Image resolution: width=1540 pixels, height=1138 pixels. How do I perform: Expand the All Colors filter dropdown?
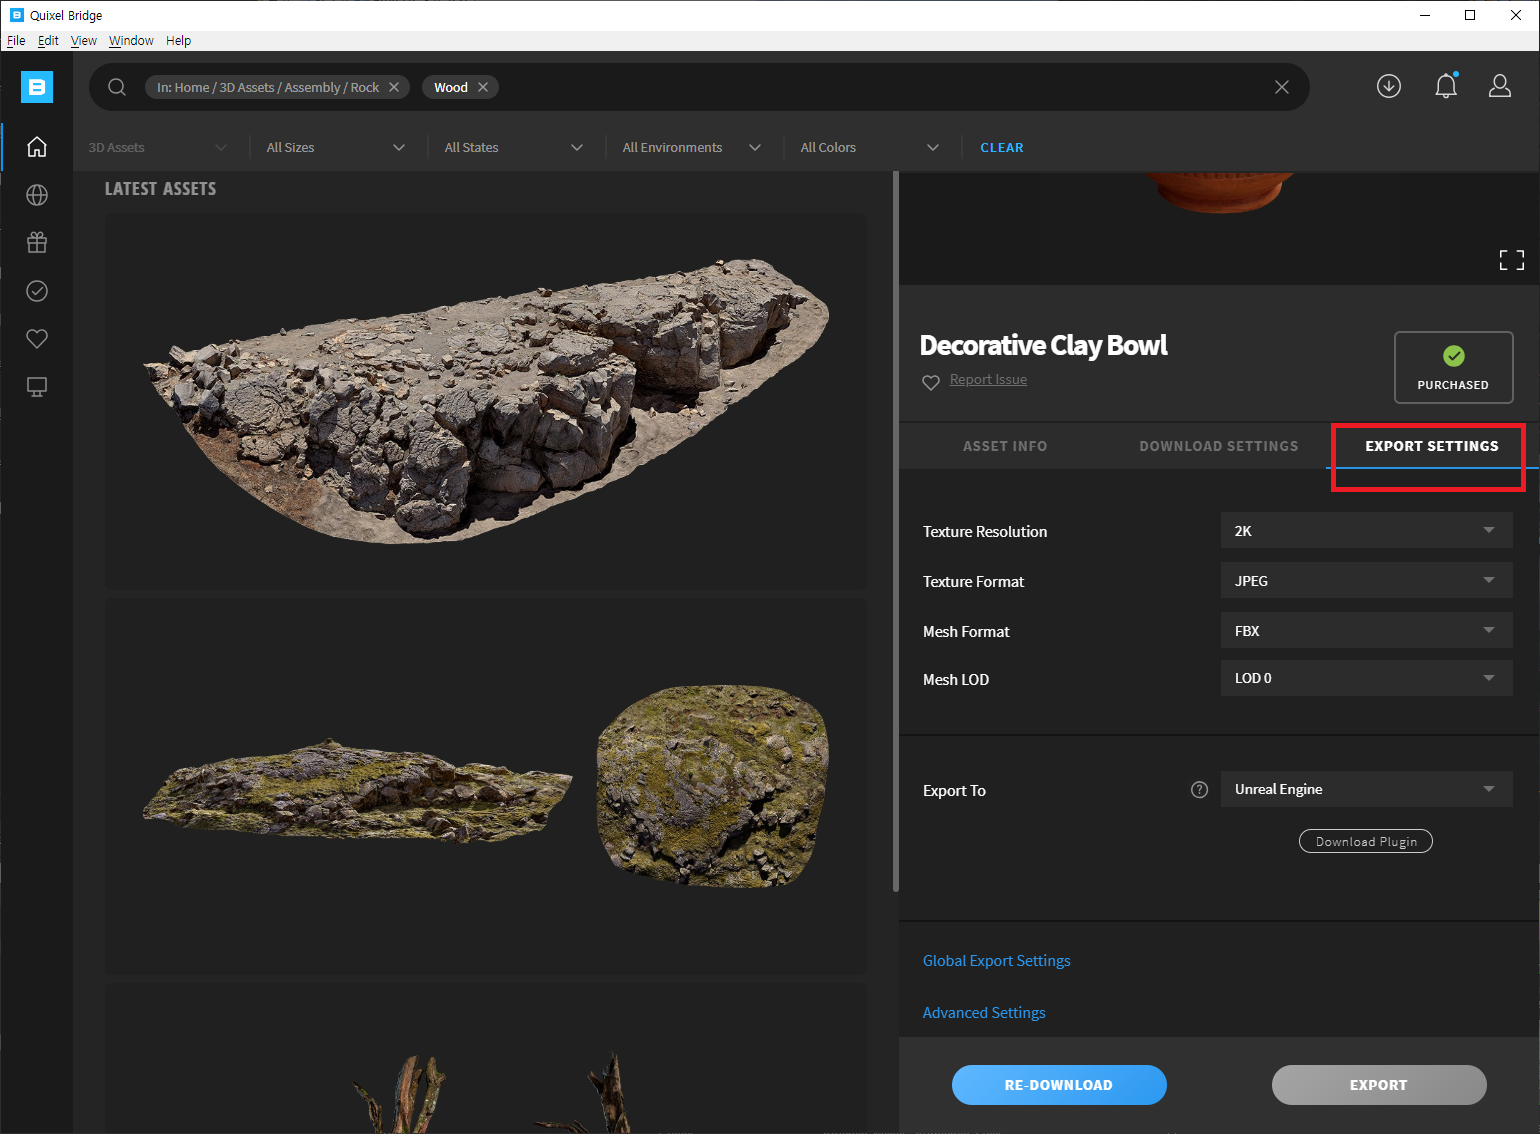pos(870,147)
